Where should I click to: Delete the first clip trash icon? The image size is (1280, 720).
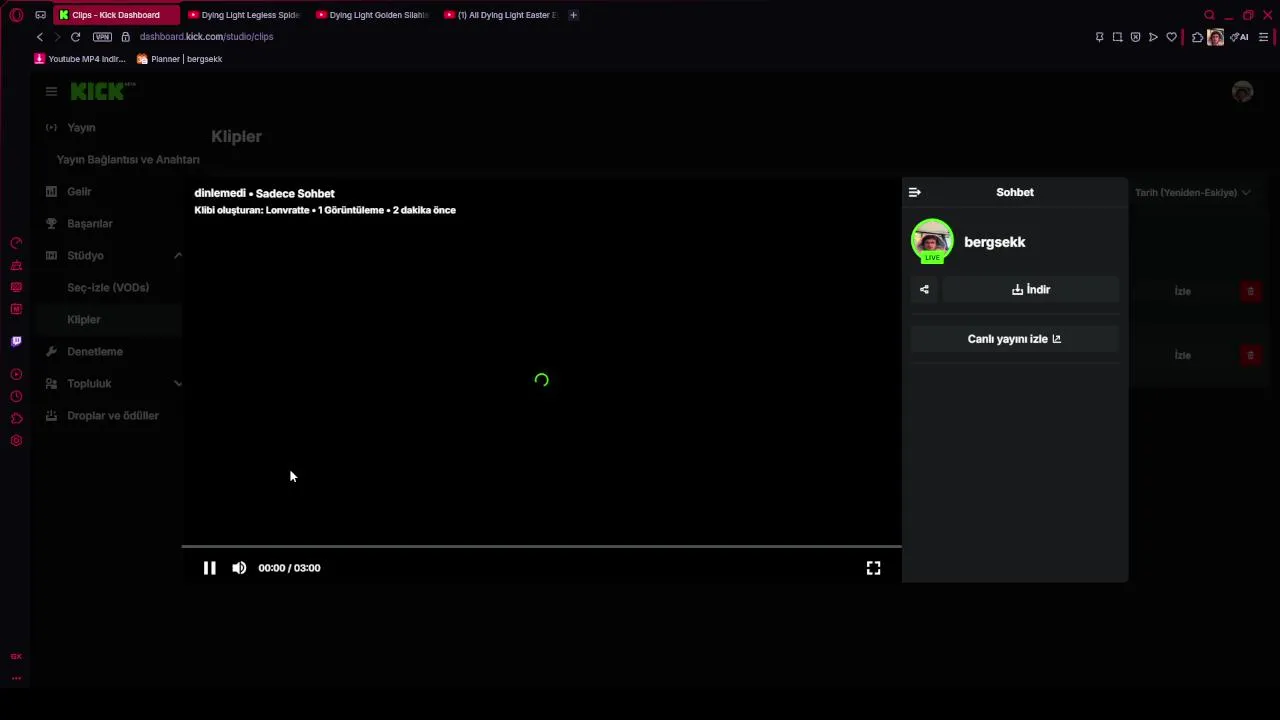click(1250, 291)
